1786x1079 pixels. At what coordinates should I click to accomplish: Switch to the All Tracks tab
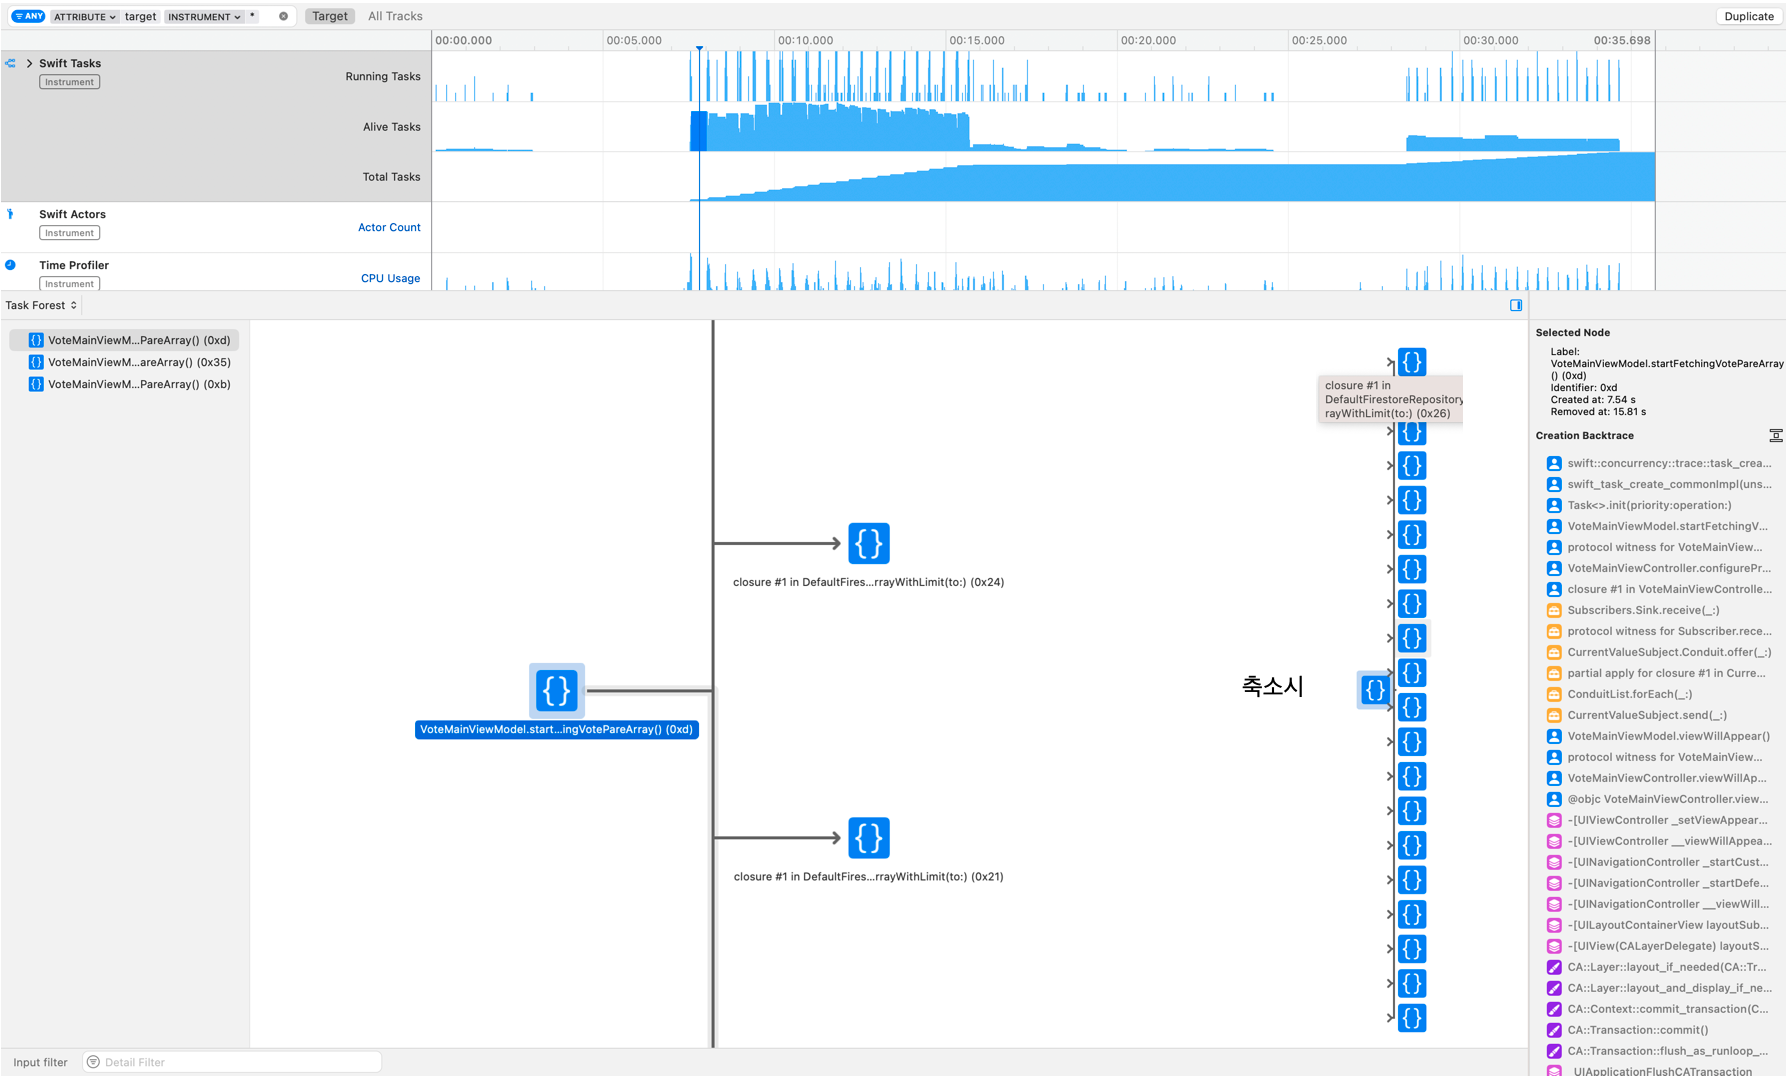click(395, 16)
